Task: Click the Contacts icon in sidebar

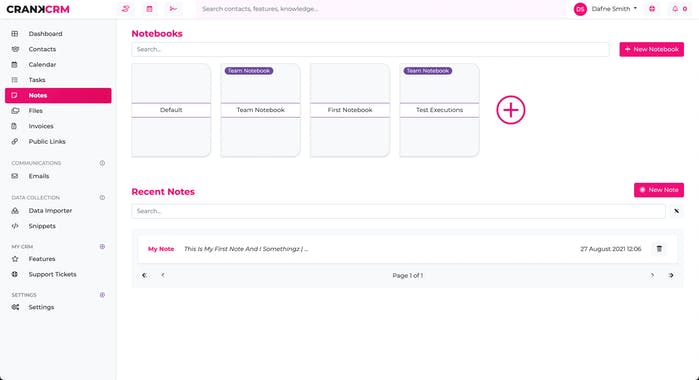Action: [15, 49]
